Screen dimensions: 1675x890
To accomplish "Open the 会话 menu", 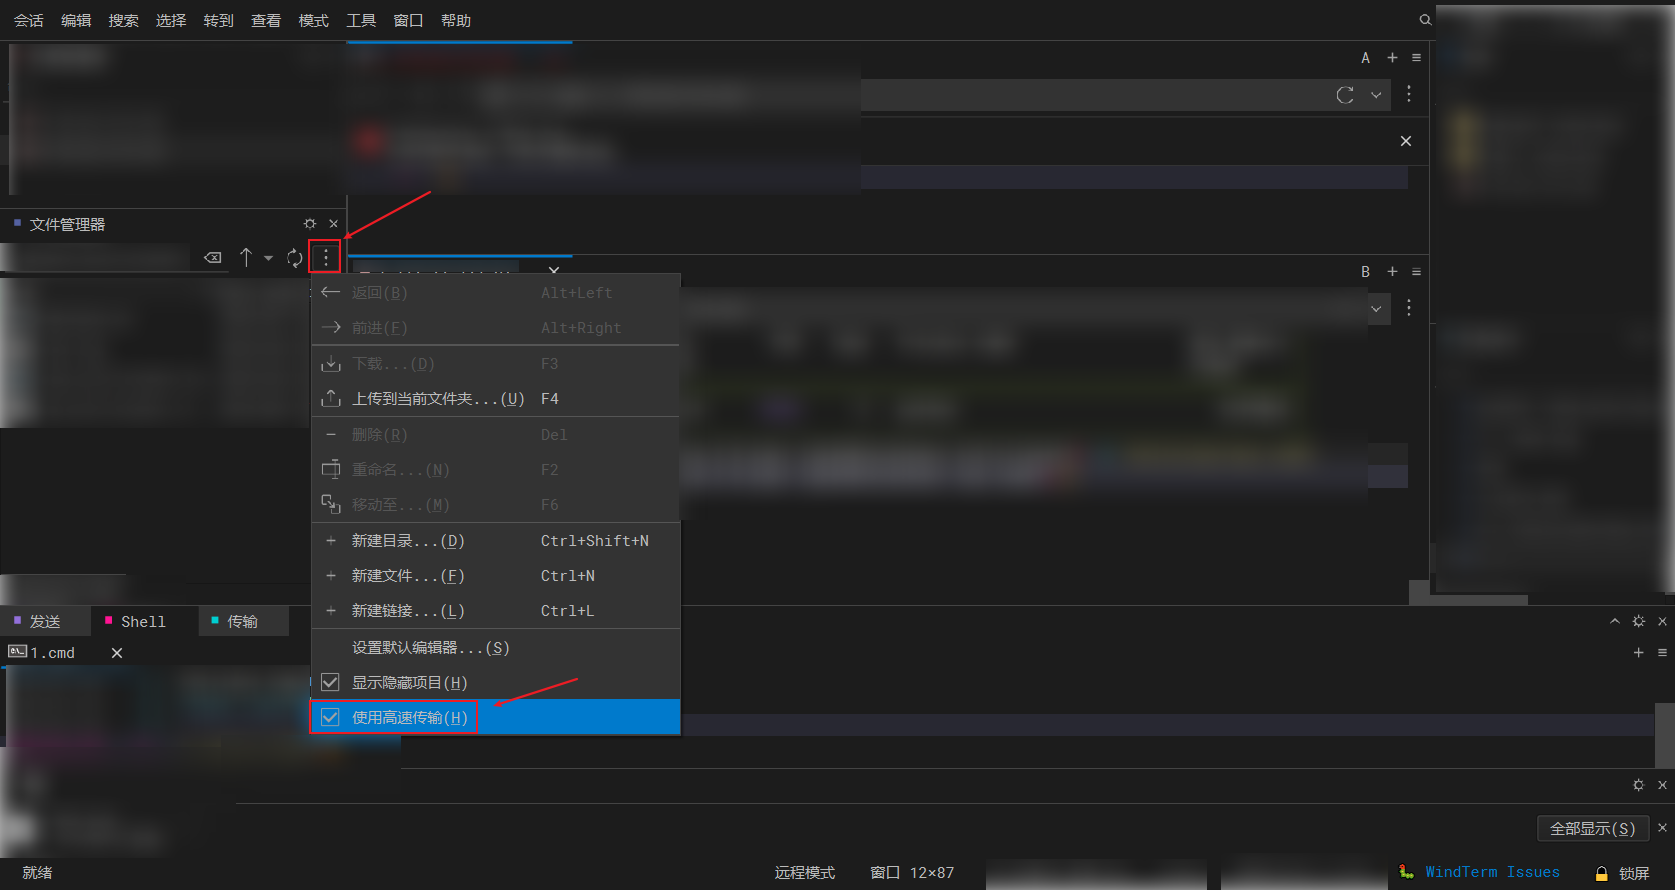I will pyautogui.click(x=28, y=20).
